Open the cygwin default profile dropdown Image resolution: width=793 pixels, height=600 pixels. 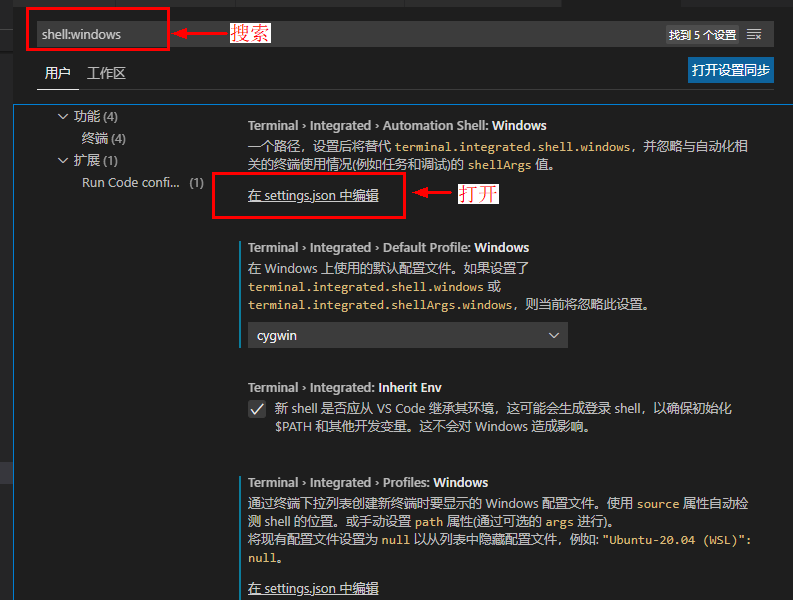click(408, 335)
